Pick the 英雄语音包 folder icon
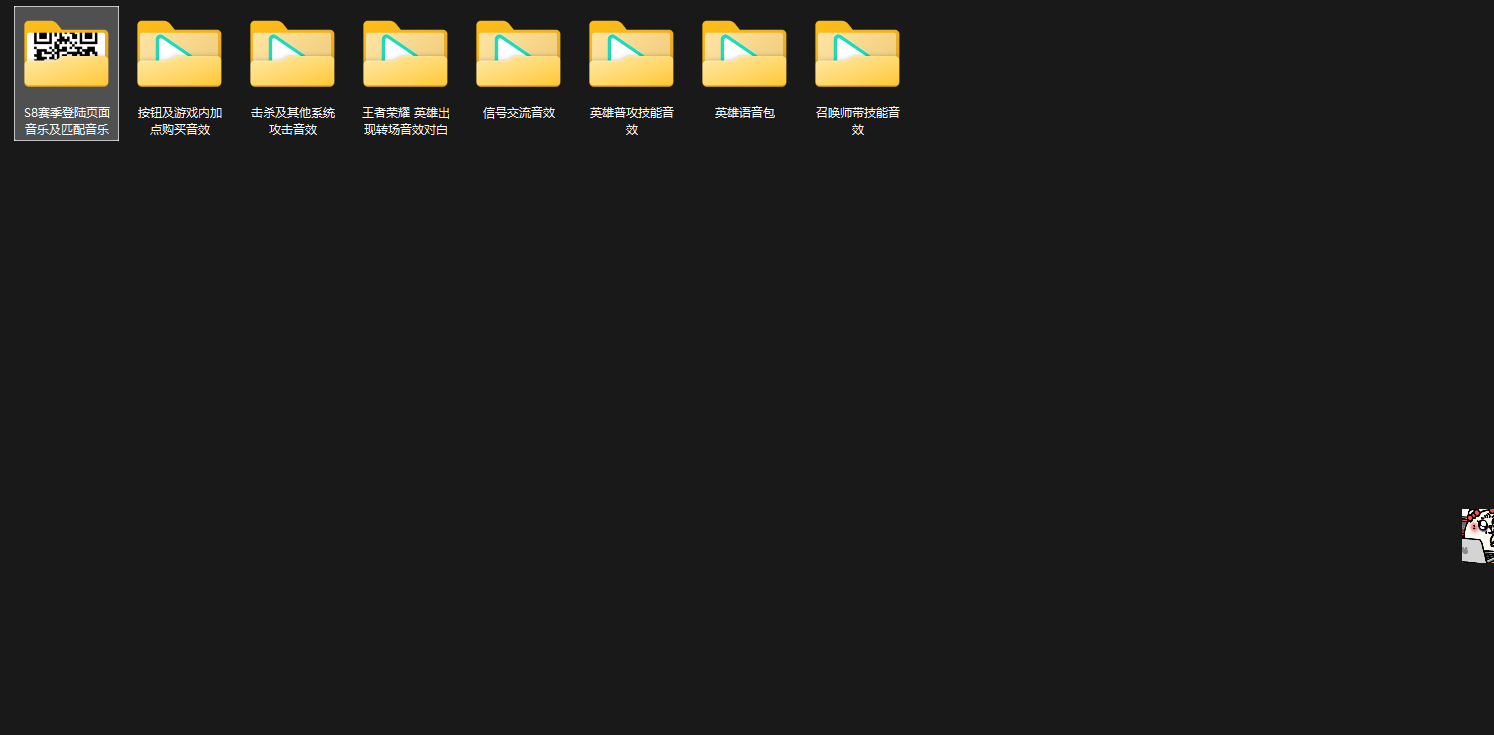The width and height of the screenshot is (1494, 735). 744,55
